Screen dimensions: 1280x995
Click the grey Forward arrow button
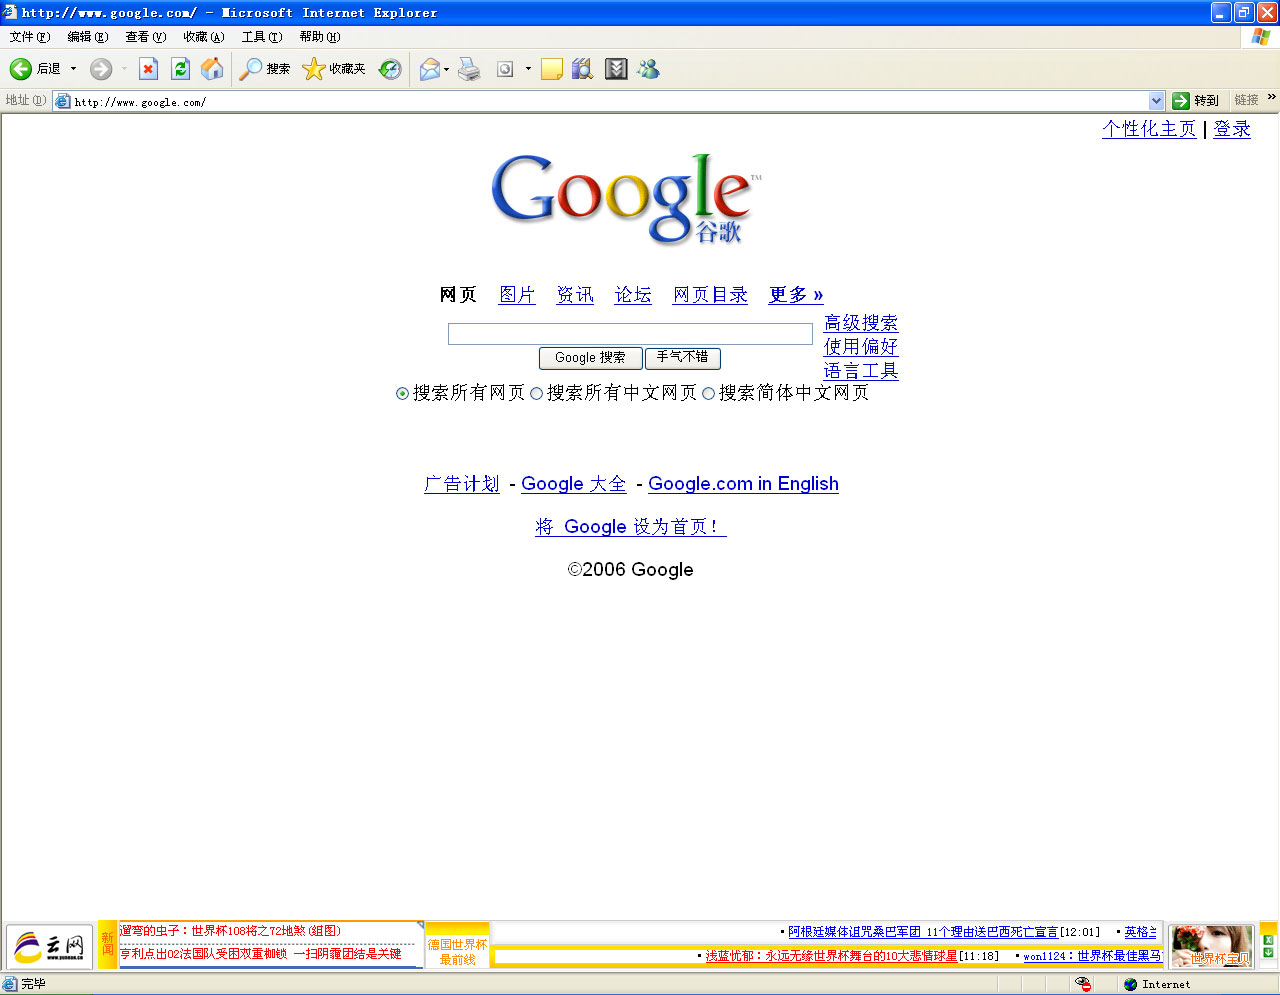point(101,69)
